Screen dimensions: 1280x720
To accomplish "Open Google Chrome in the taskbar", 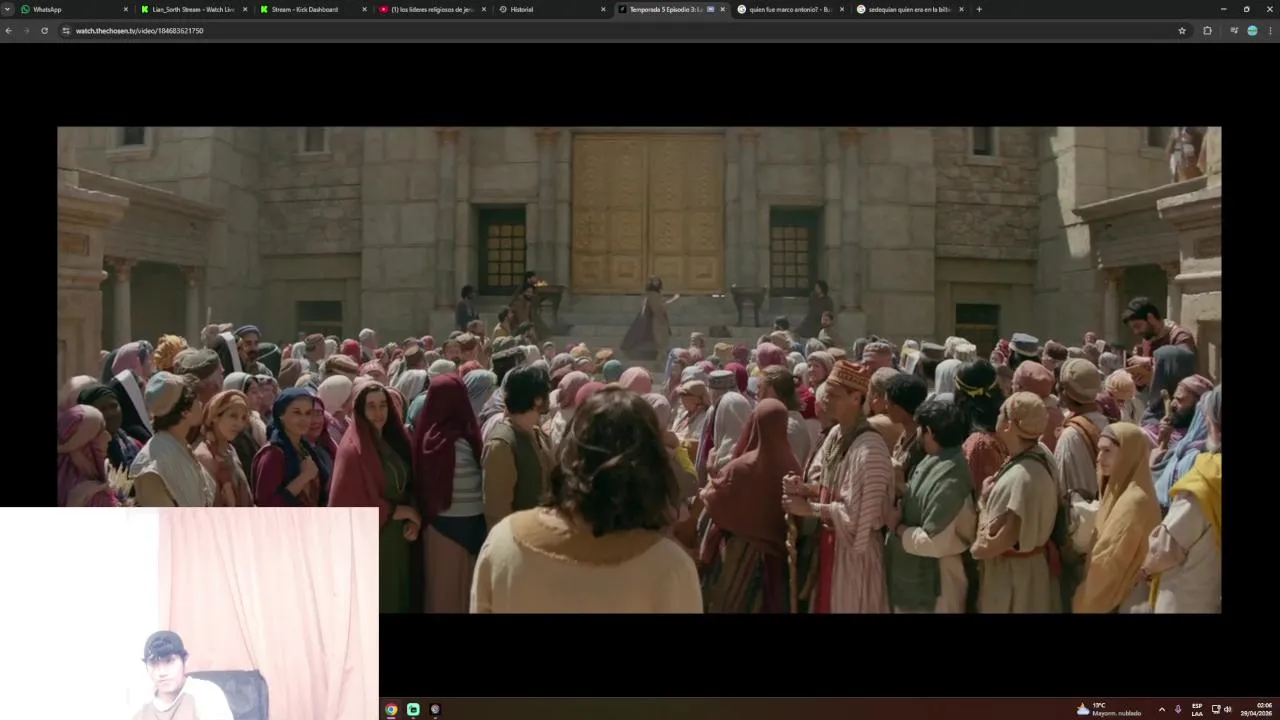I will [x=391, y=709].
